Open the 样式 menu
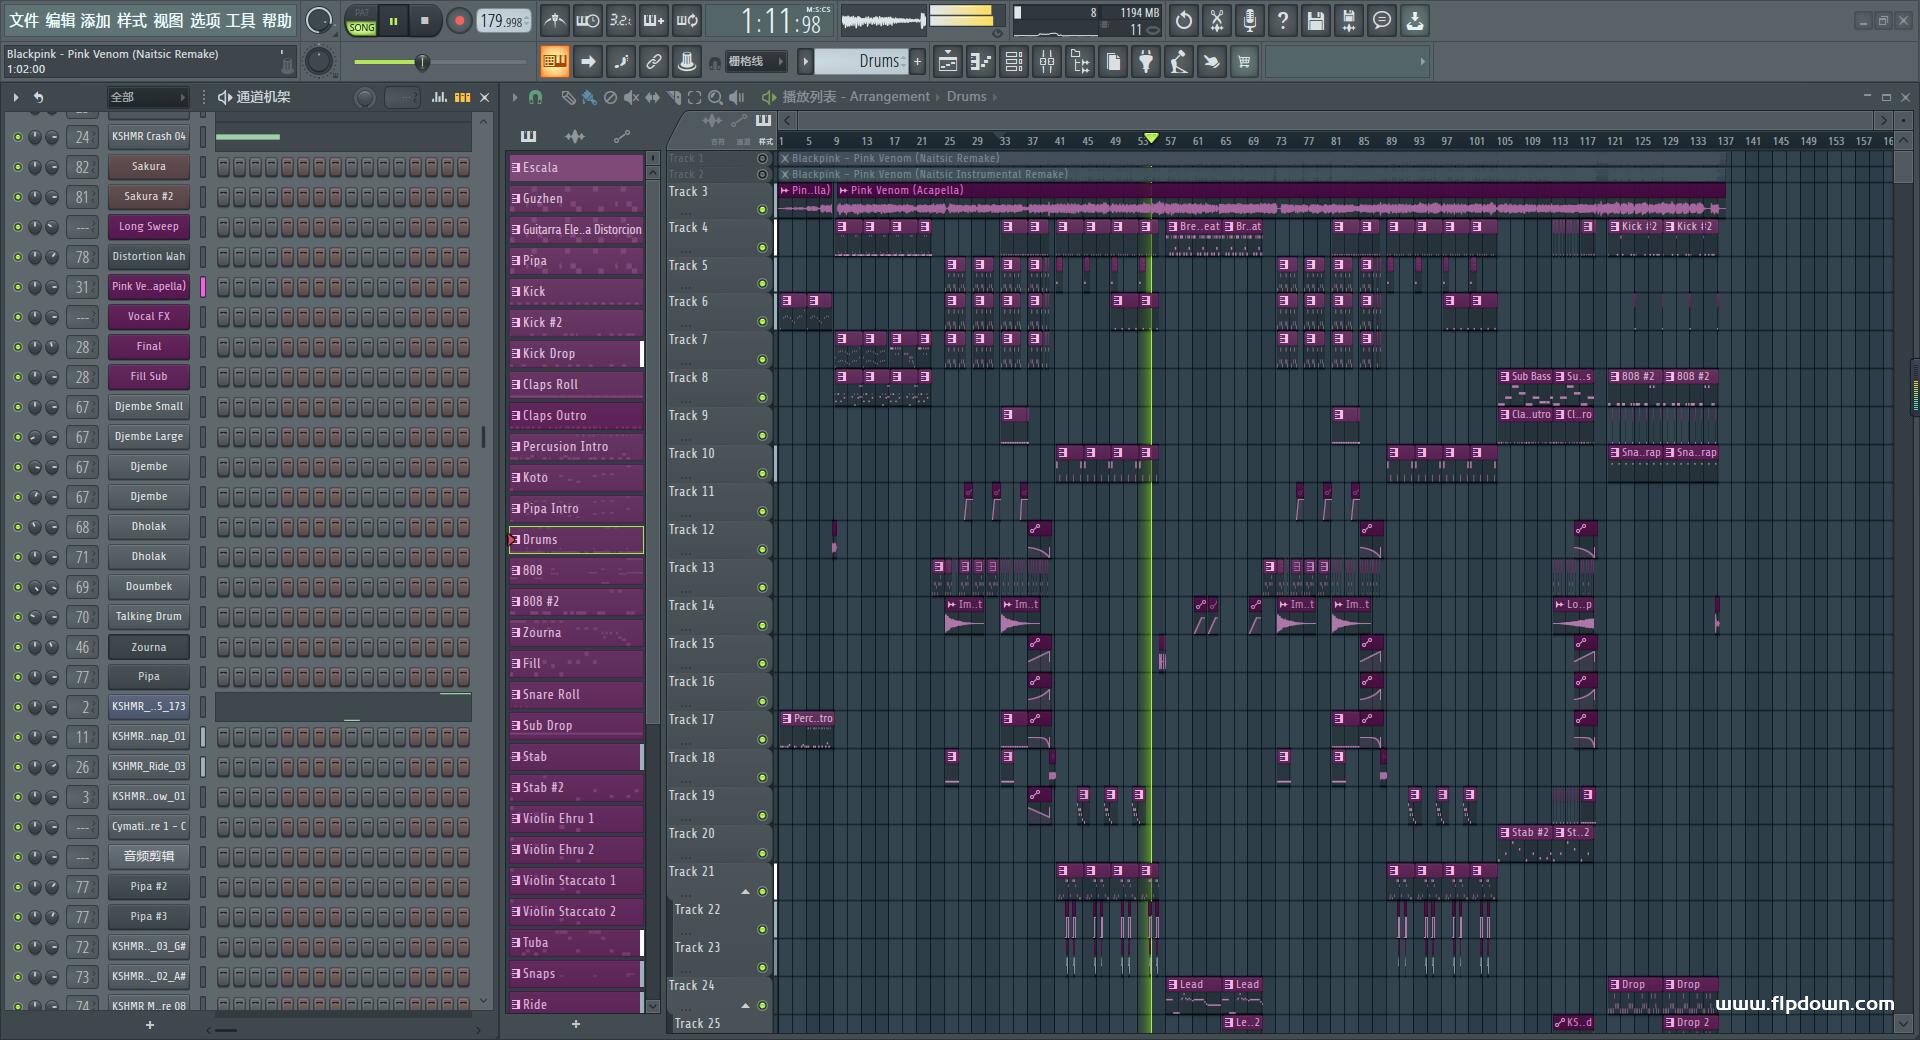 [131, 20]
